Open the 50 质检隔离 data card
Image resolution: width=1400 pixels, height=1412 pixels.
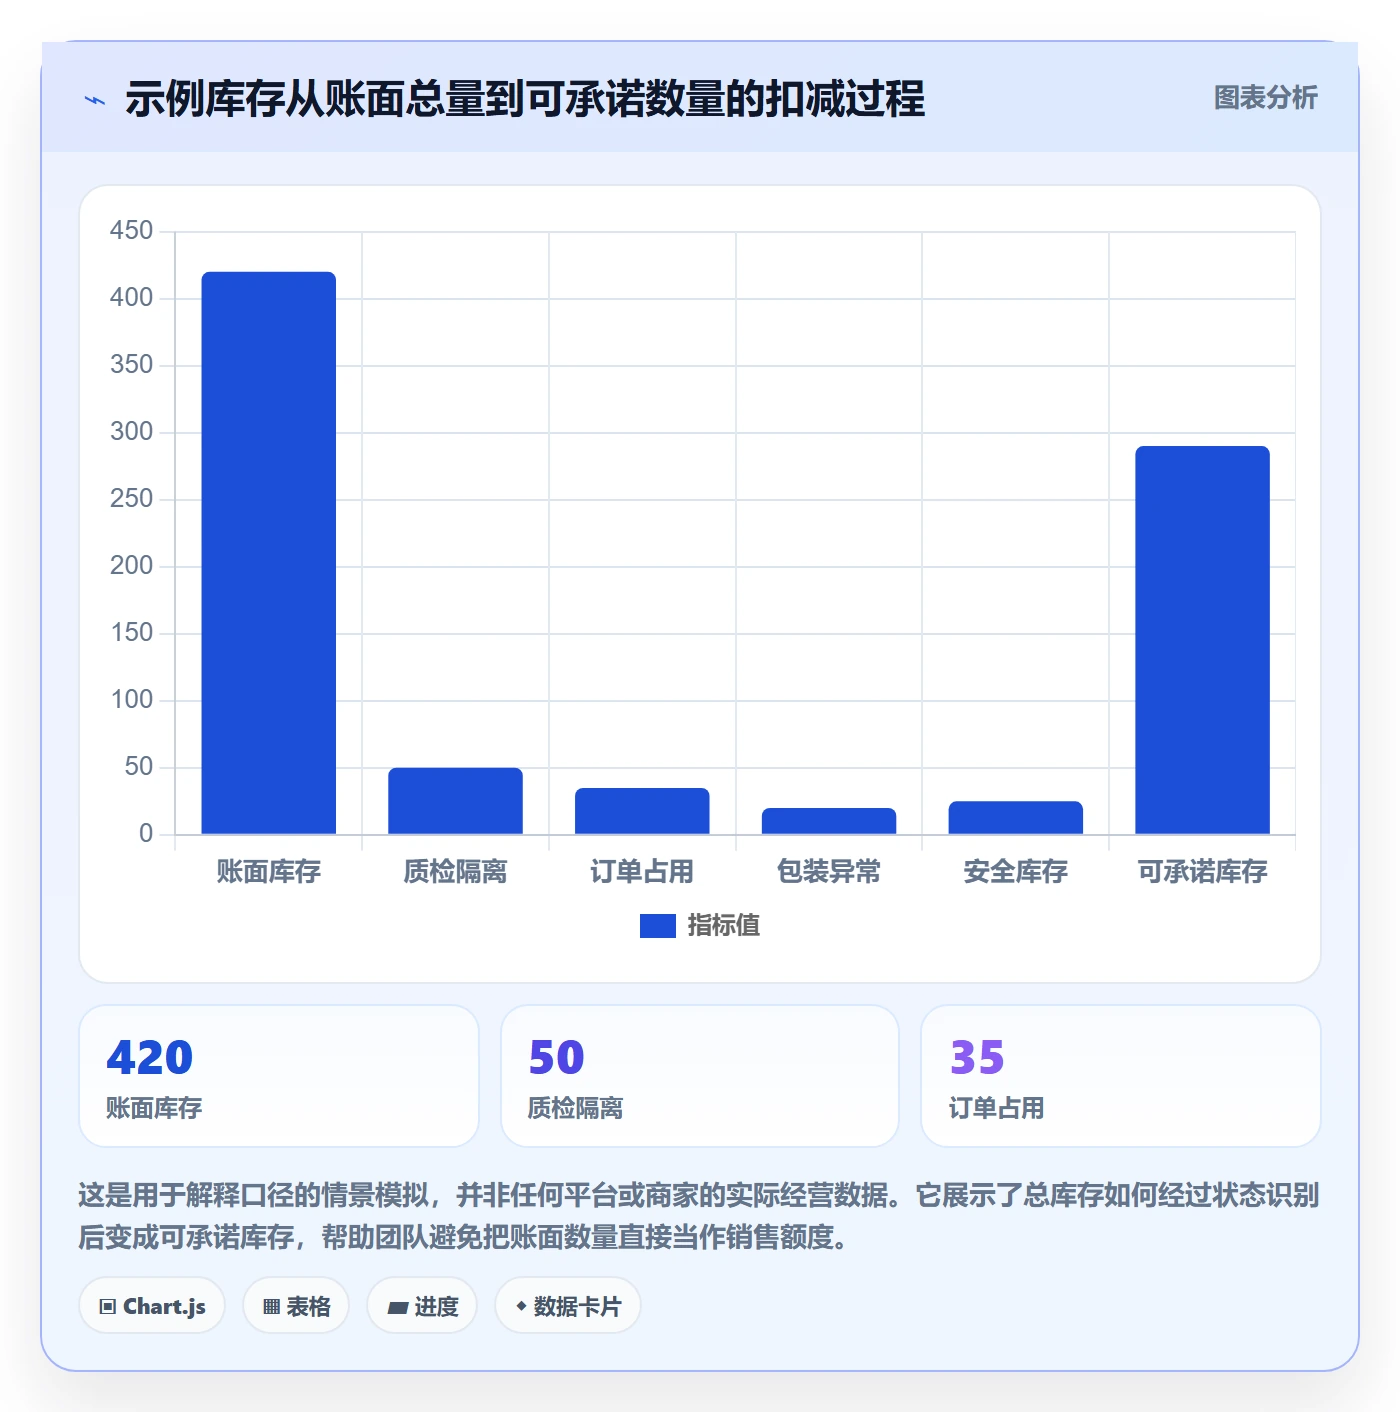pyautogui.click(x=700, y=1076)
